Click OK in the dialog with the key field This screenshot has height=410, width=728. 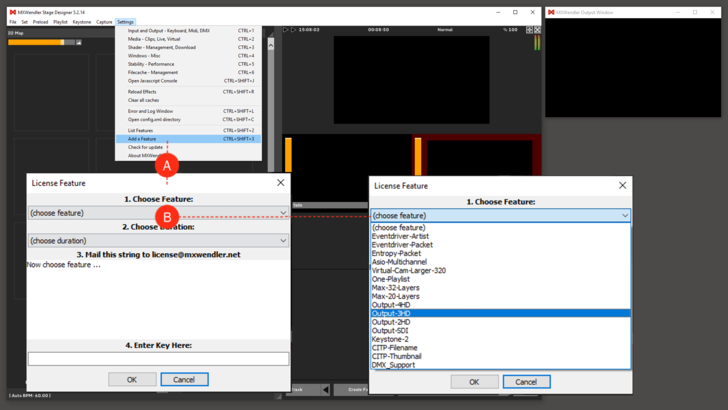132,379
